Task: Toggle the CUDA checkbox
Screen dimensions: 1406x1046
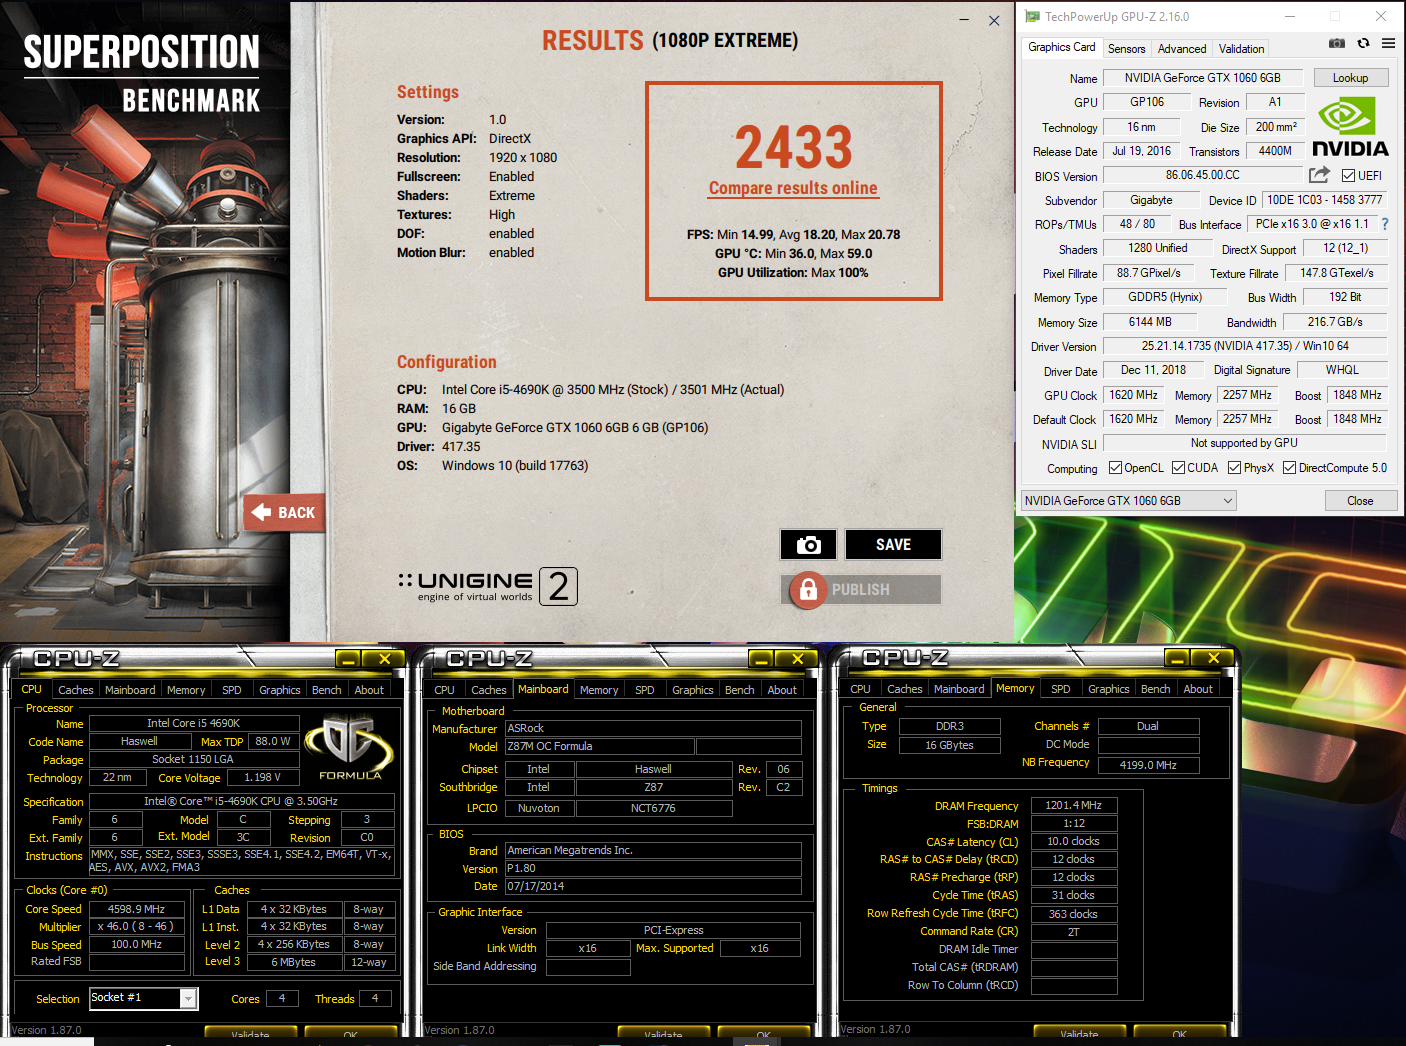Action: click(x=1178, y=467)
